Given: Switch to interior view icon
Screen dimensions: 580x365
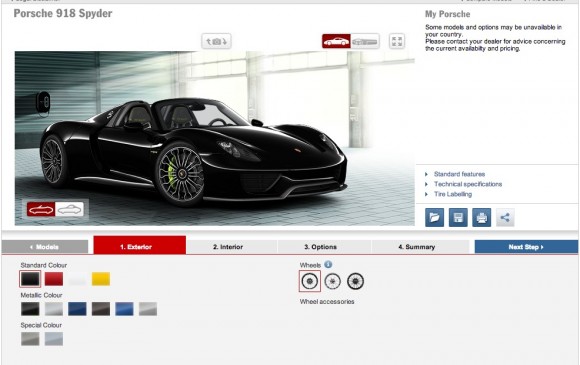Looking at the screenshot, I should (365, 41).
